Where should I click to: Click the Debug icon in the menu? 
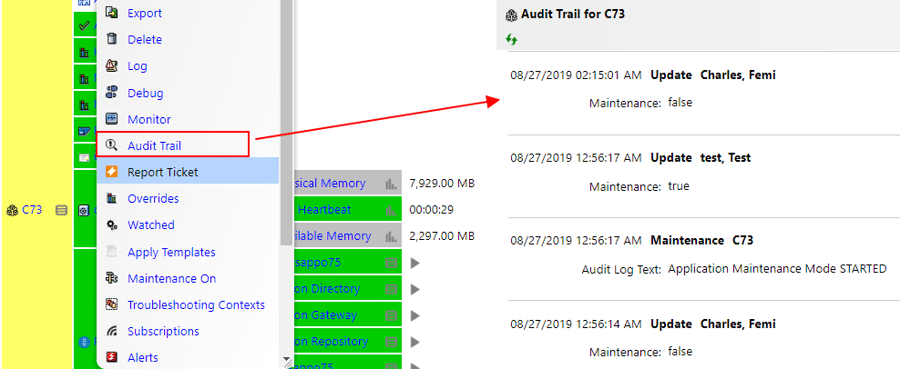coord(112,92)
